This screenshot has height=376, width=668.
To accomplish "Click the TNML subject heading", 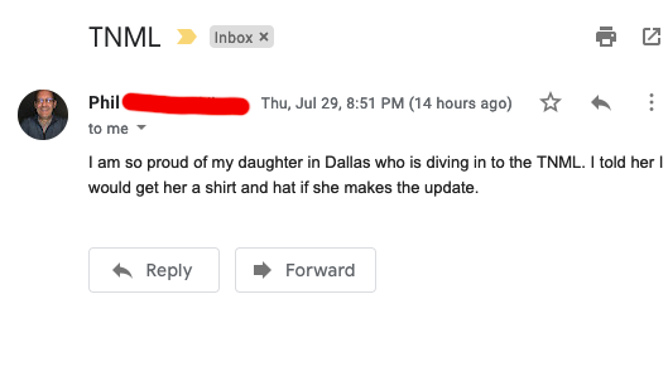I will [125, 37].
